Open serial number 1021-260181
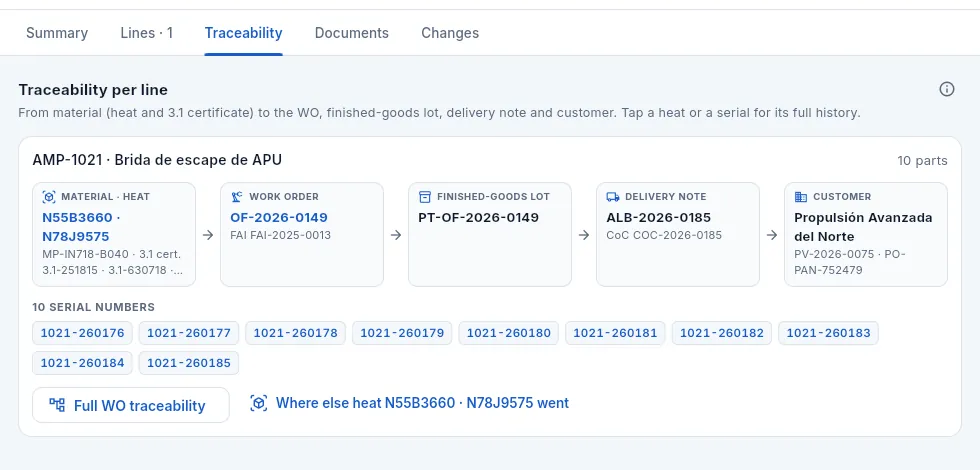The image size is (980, 470). click(615, 333)
